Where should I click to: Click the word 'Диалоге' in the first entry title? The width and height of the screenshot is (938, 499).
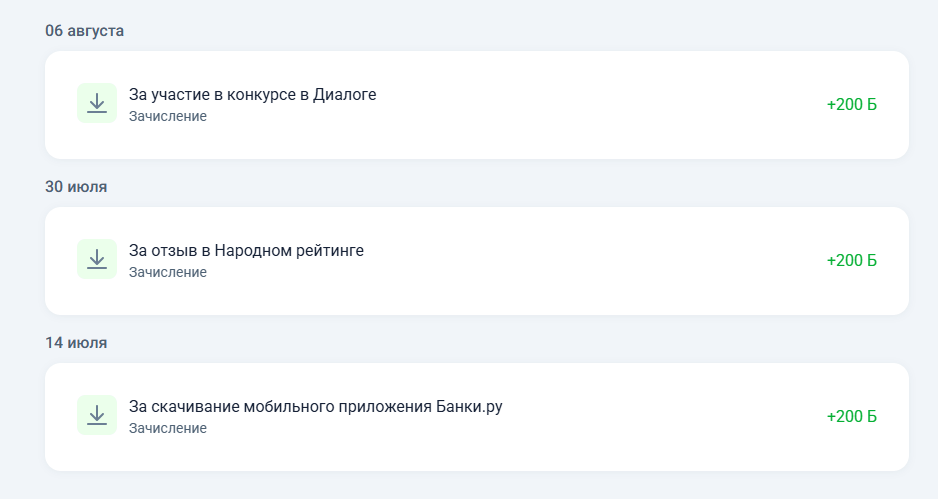345,95
